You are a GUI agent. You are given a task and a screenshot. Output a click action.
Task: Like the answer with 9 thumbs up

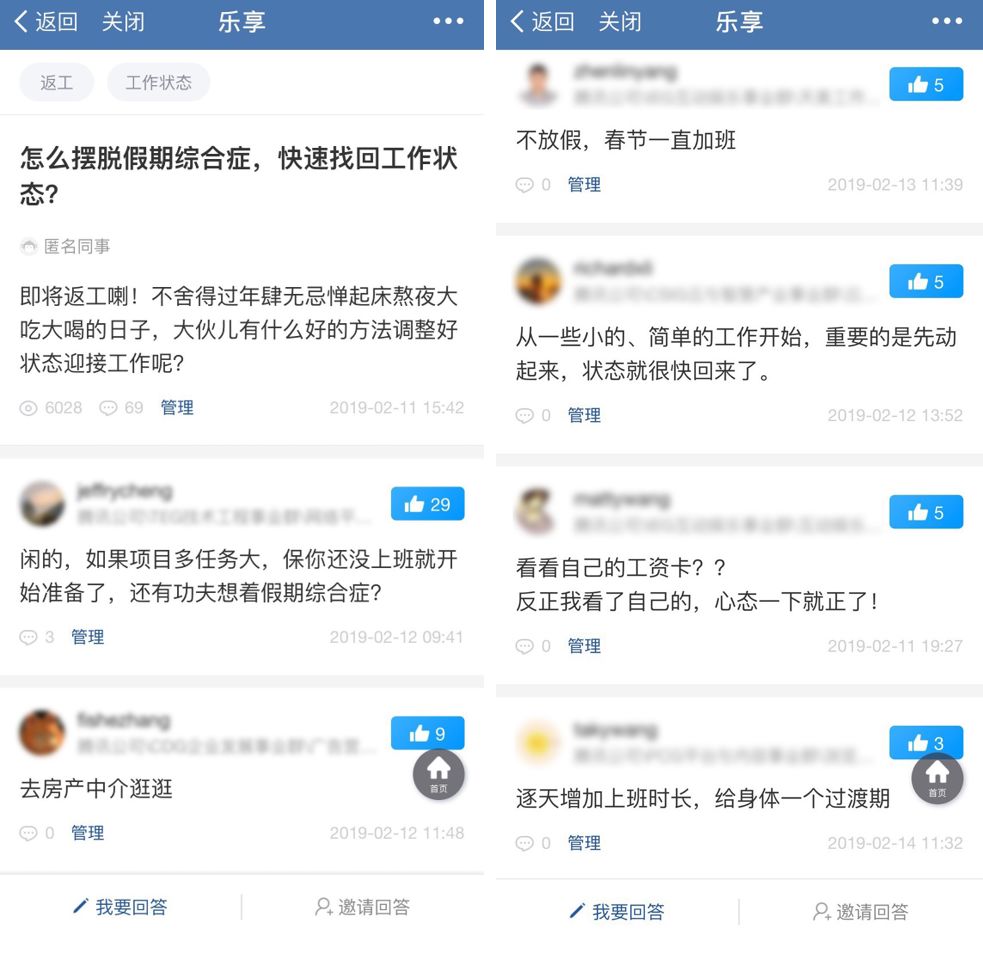pyautogui.click(x=427, y=732)
